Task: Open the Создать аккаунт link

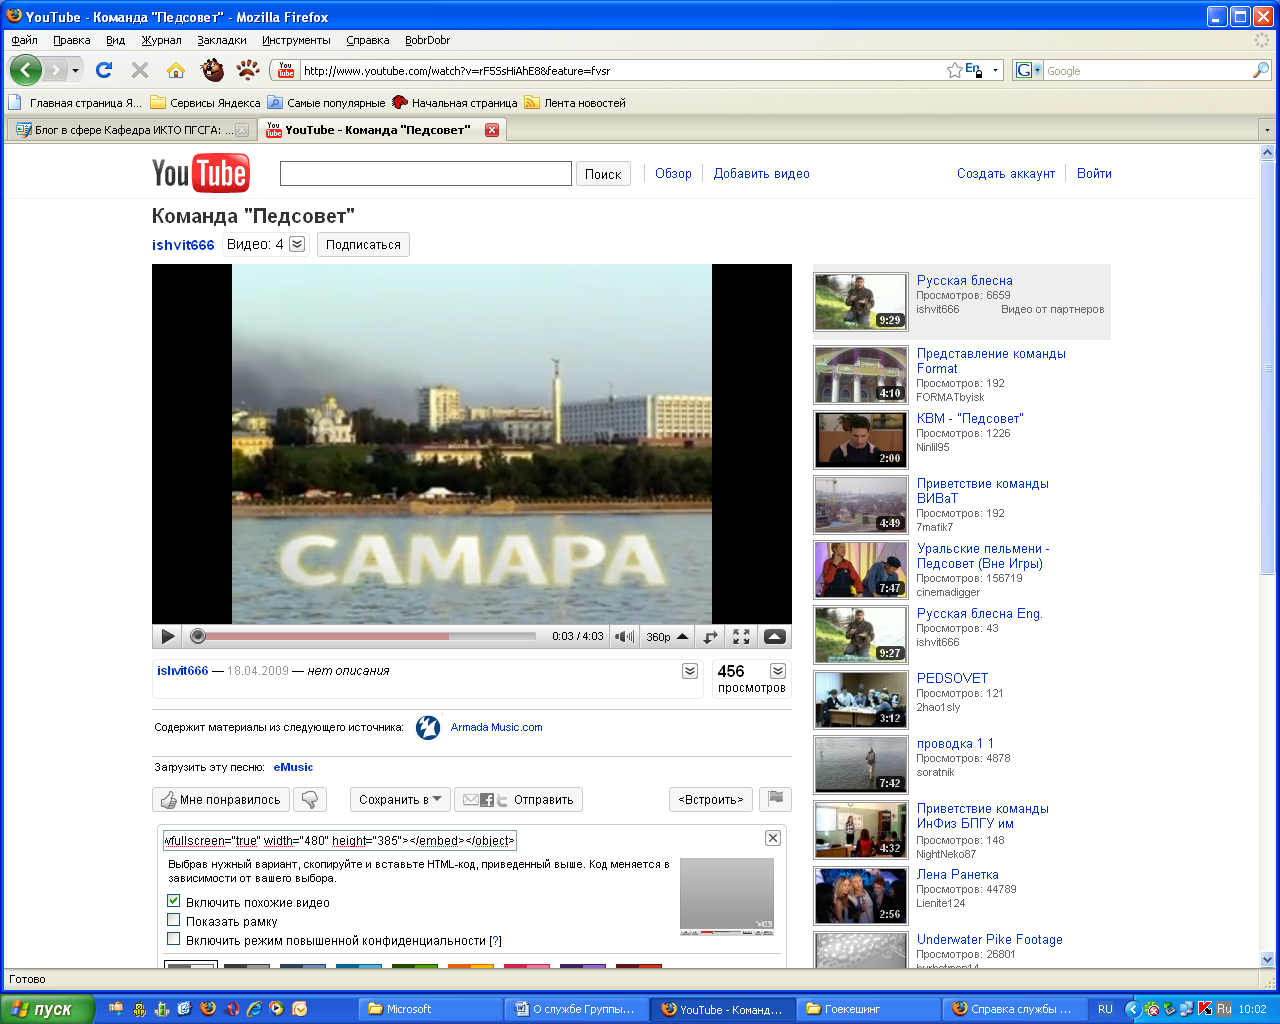Action: (1005, 173)
